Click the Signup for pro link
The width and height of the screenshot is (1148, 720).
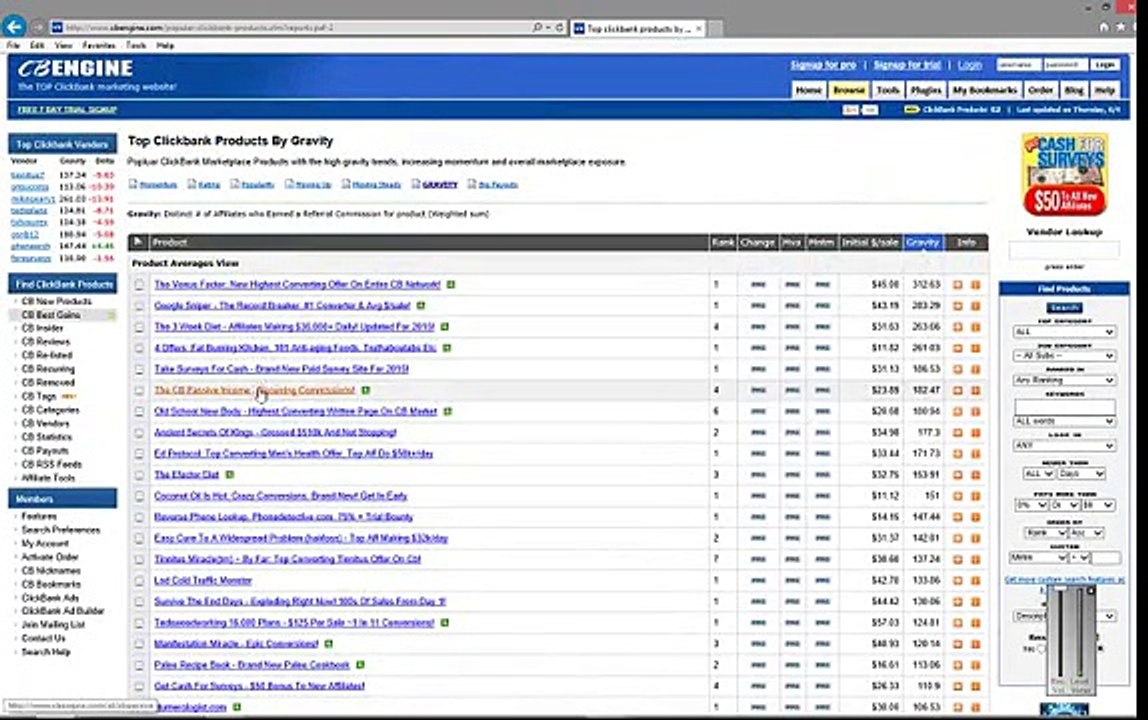coord(823,65)
